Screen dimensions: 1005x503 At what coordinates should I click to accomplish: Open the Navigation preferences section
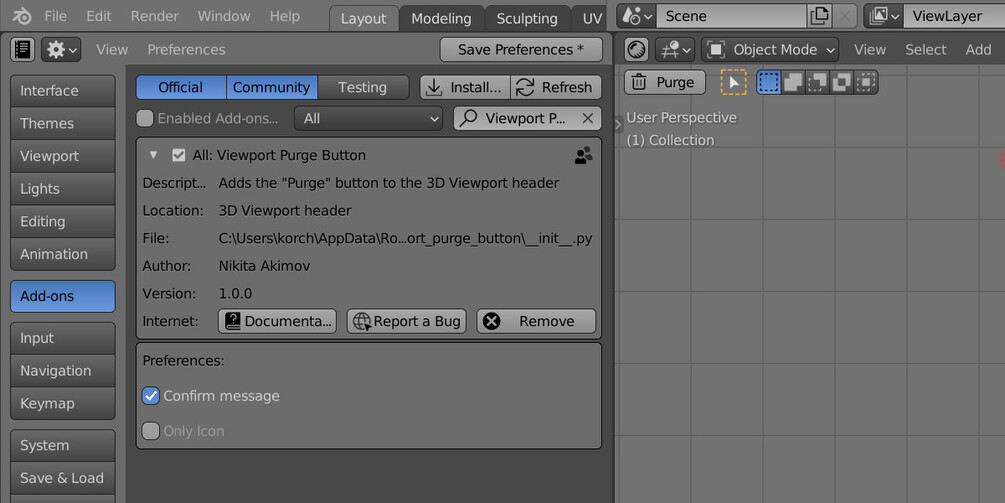[x=63, y=371]
